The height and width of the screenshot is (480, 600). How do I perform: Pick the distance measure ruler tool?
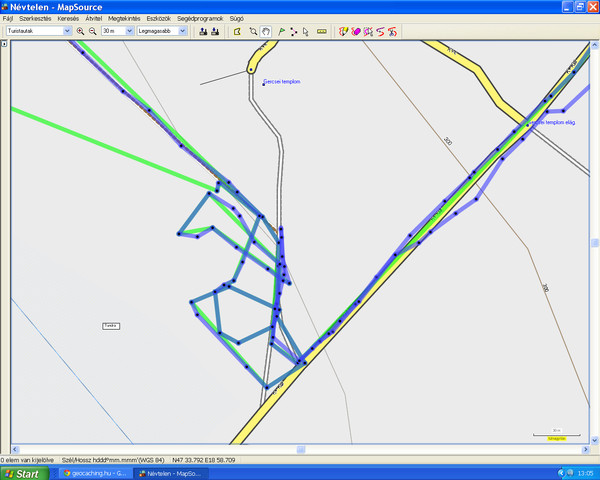point(322,31)
